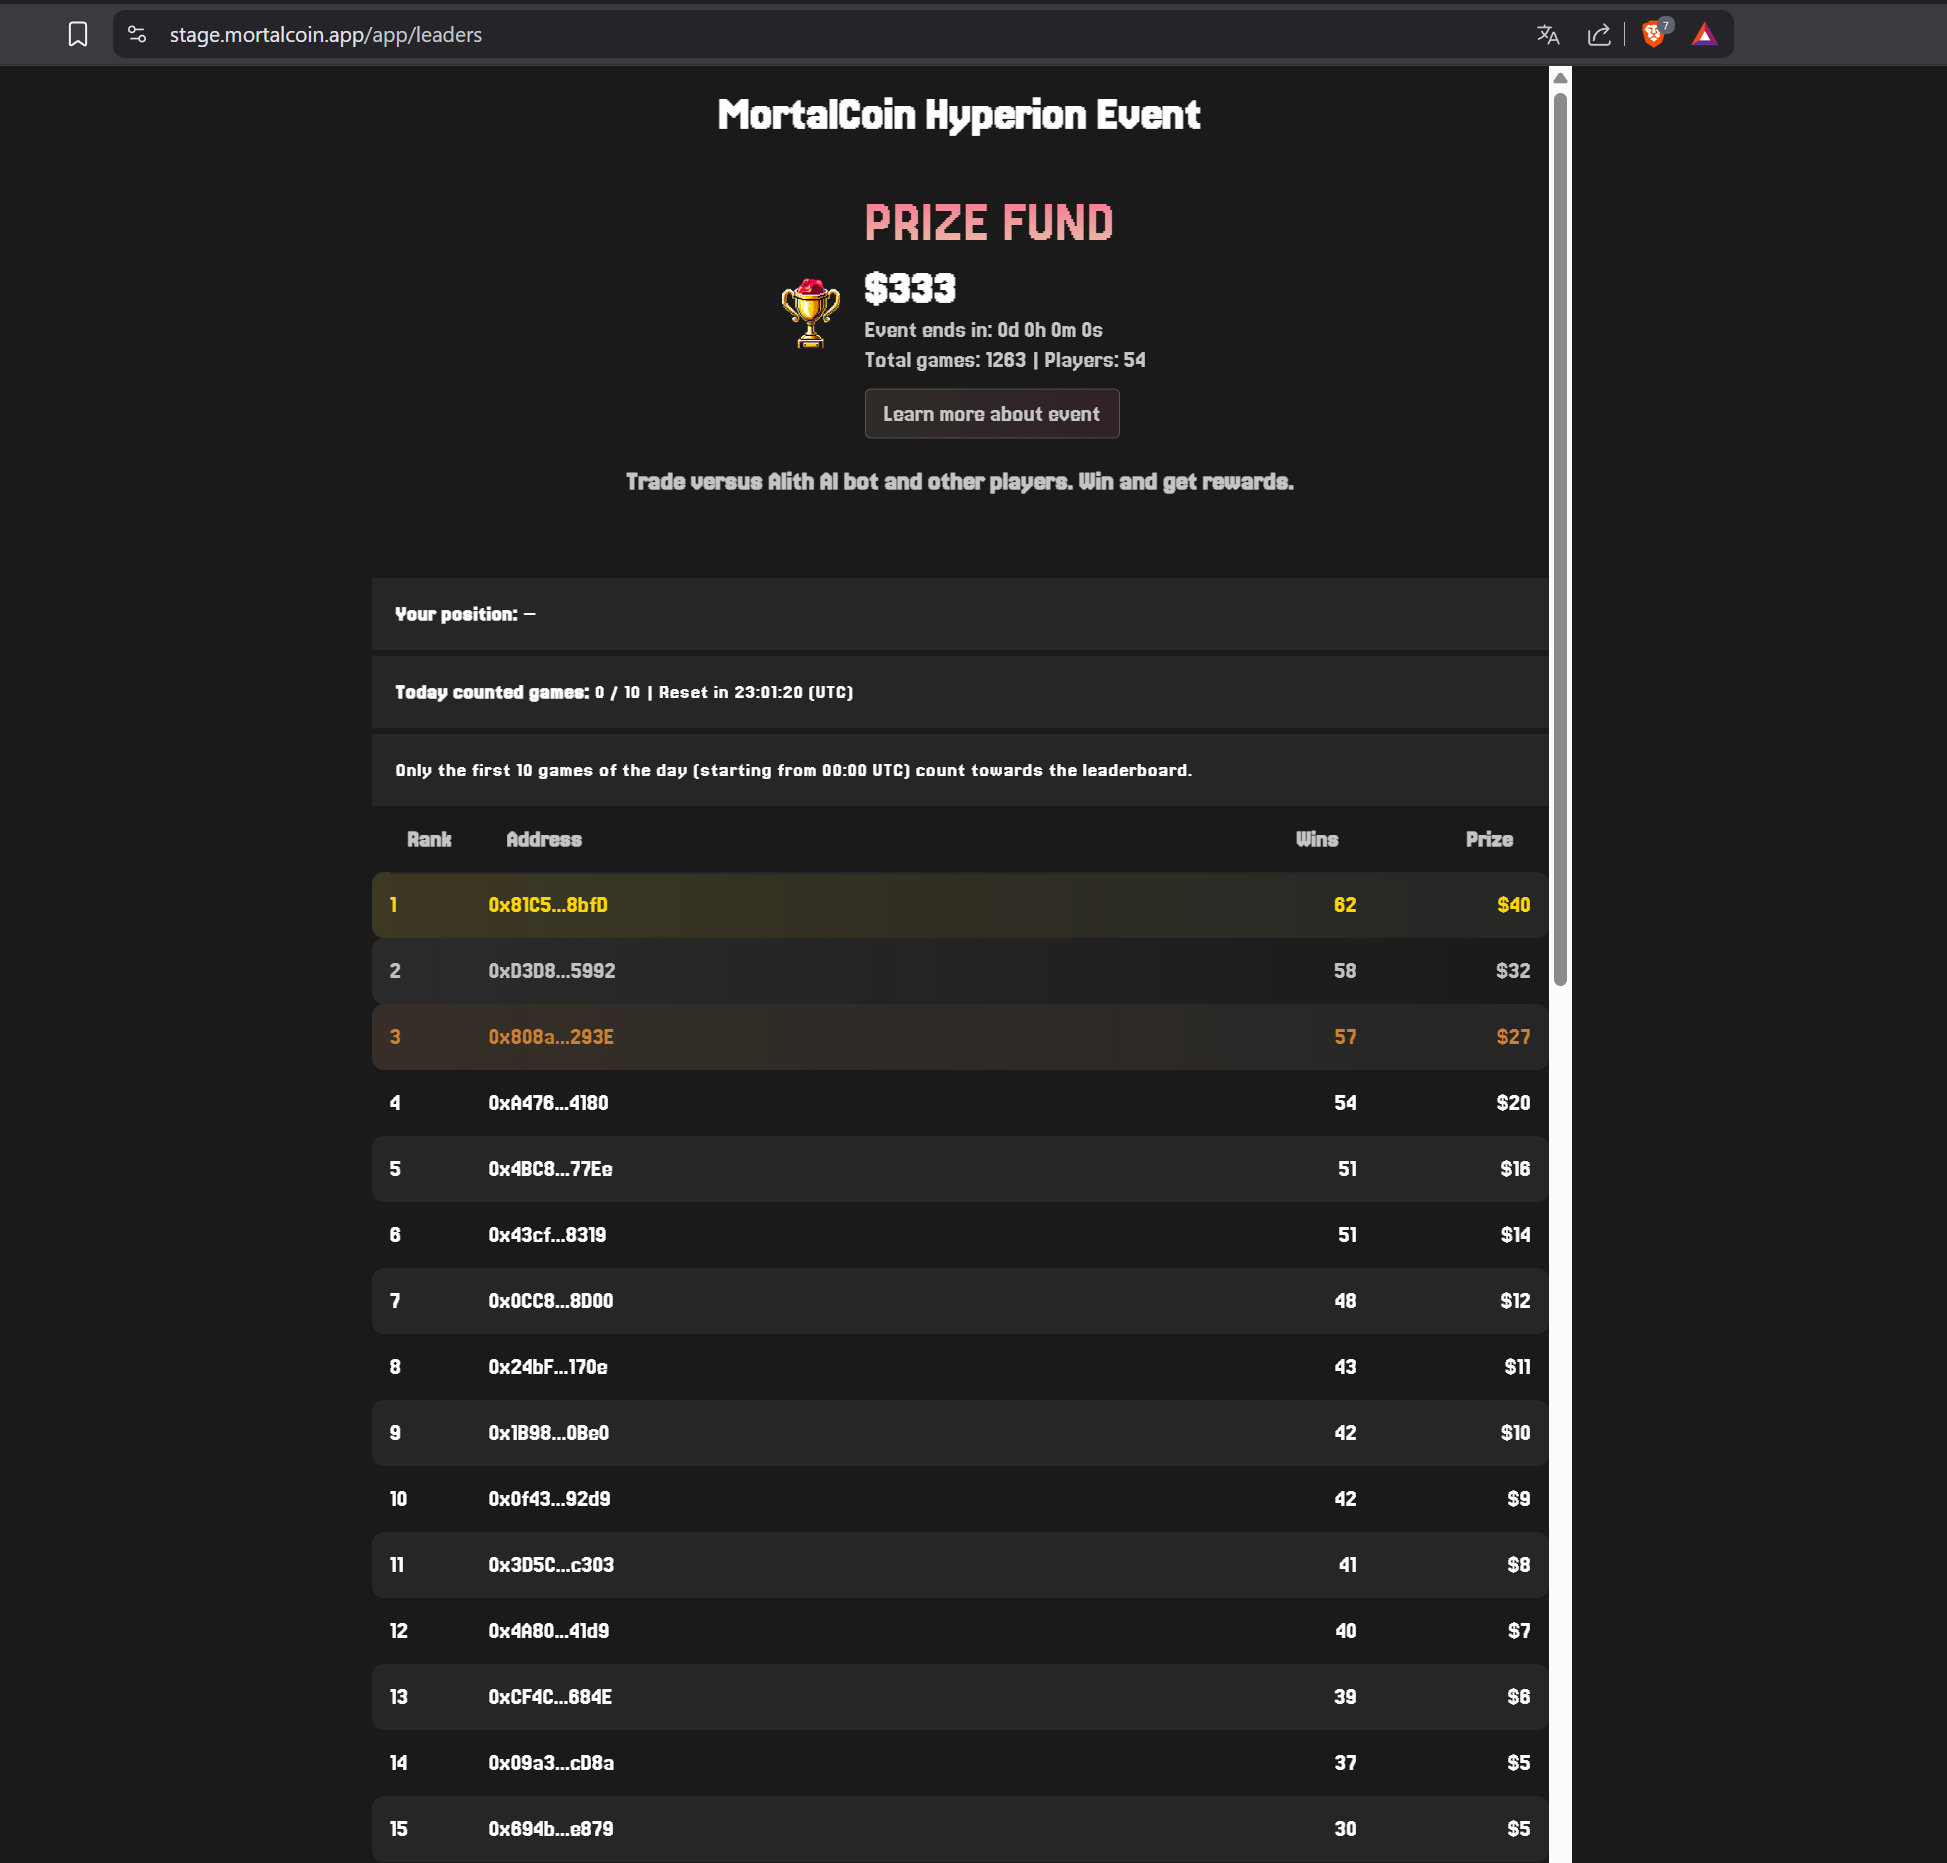This screenshot has height=1863, width=1947.
Task: Click the Your position panel
Action: [x=960, y=614]
